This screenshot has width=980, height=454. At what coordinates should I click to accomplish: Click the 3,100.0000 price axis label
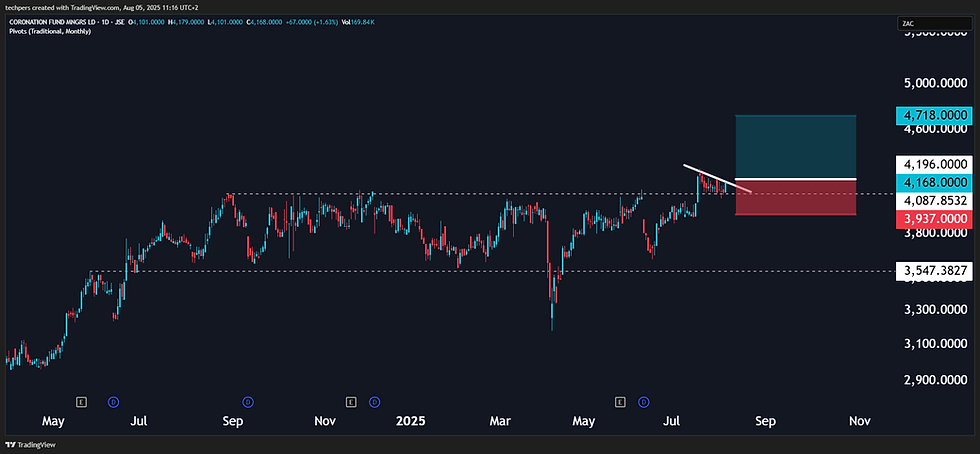934,344
